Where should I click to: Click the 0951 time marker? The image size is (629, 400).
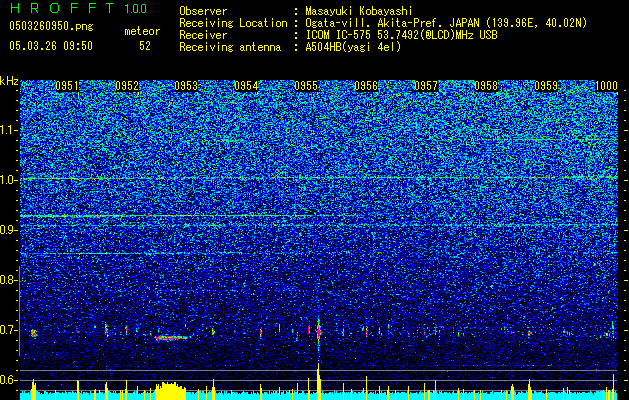(x=67, y=86)
